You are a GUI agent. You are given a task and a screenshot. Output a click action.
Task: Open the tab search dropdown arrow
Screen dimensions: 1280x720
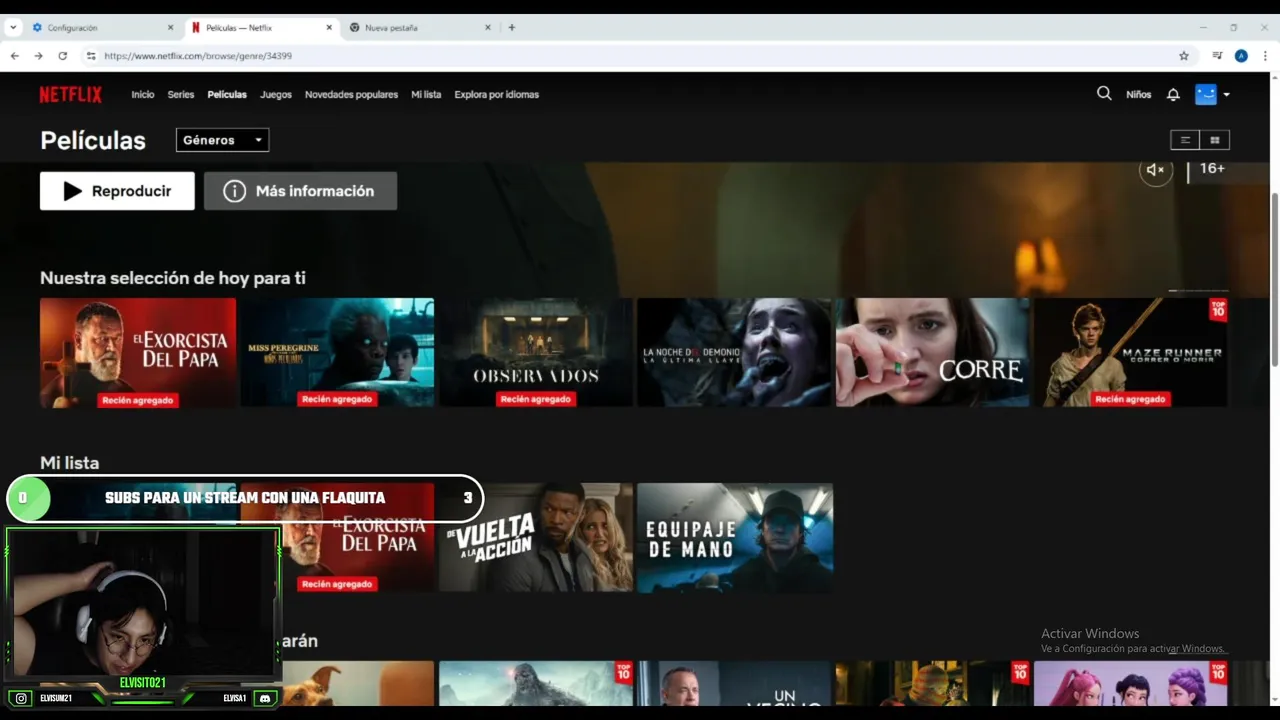tap(13, 28)
